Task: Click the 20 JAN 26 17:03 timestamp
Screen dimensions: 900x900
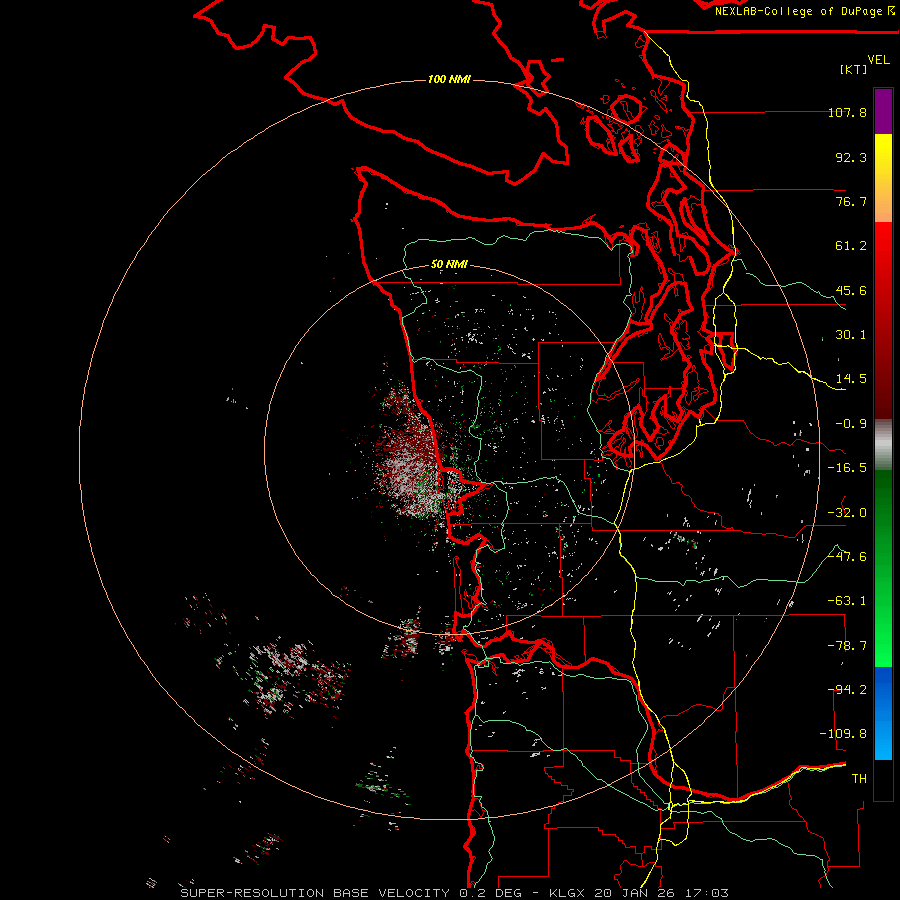Action: click(661, 893)
